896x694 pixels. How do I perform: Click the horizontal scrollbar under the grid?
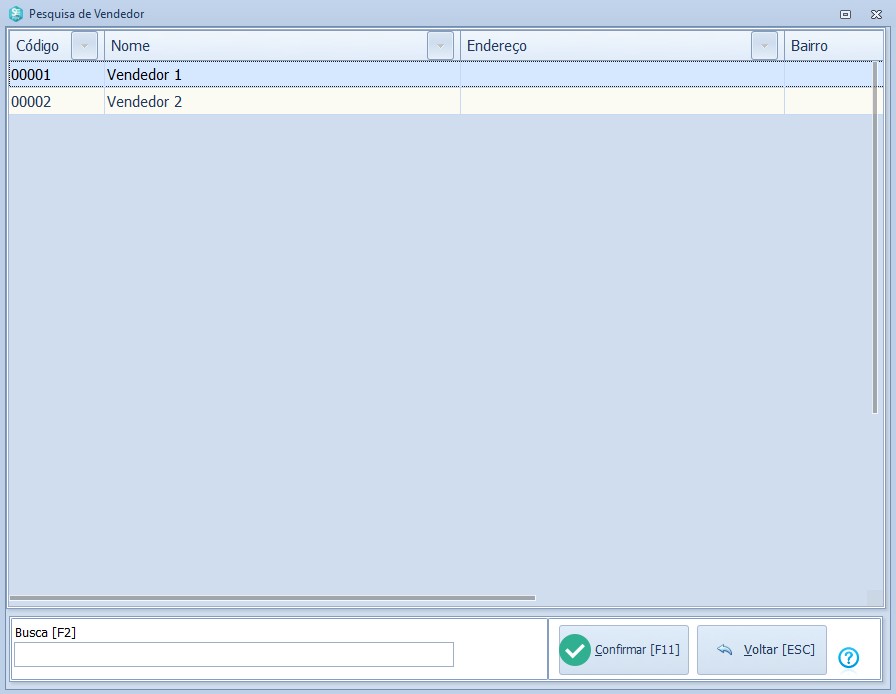272,598
